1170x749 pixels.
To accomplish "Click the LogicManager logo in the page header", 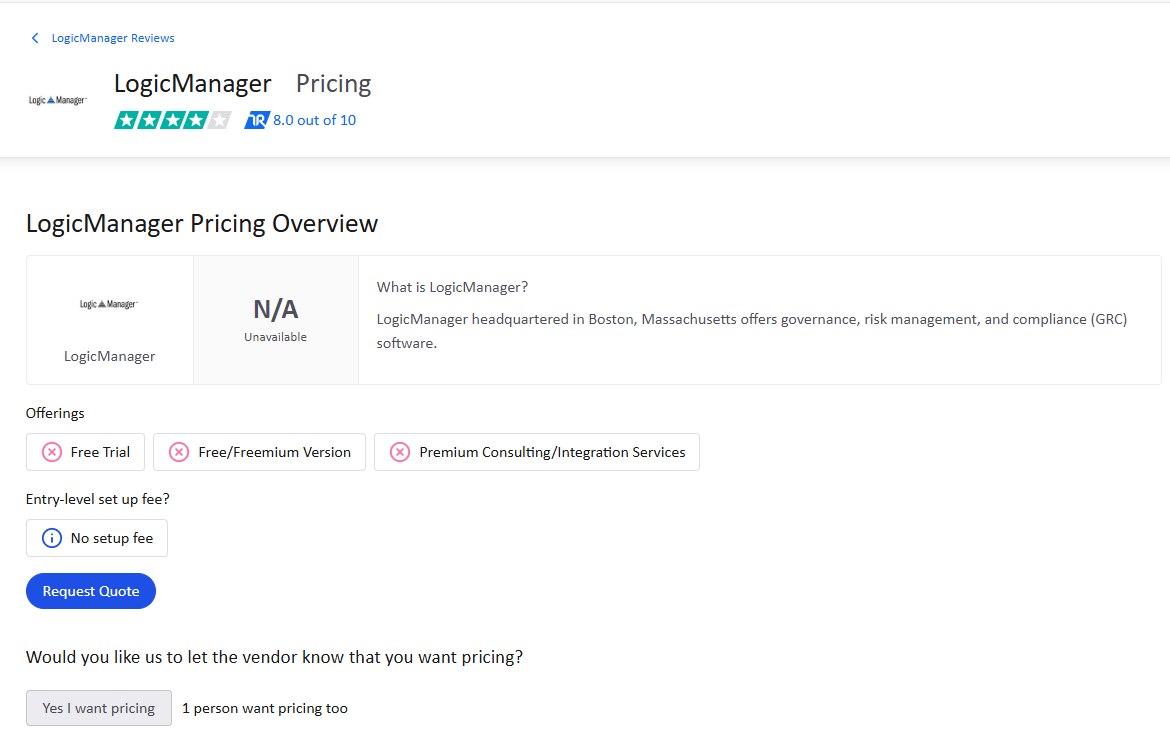I will click(x=57, y=100).
